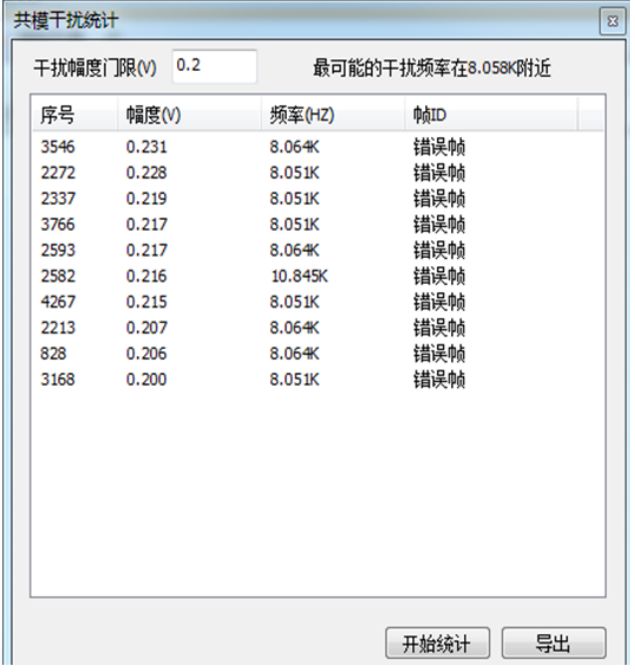Click amplitude value 0.219

146,198
